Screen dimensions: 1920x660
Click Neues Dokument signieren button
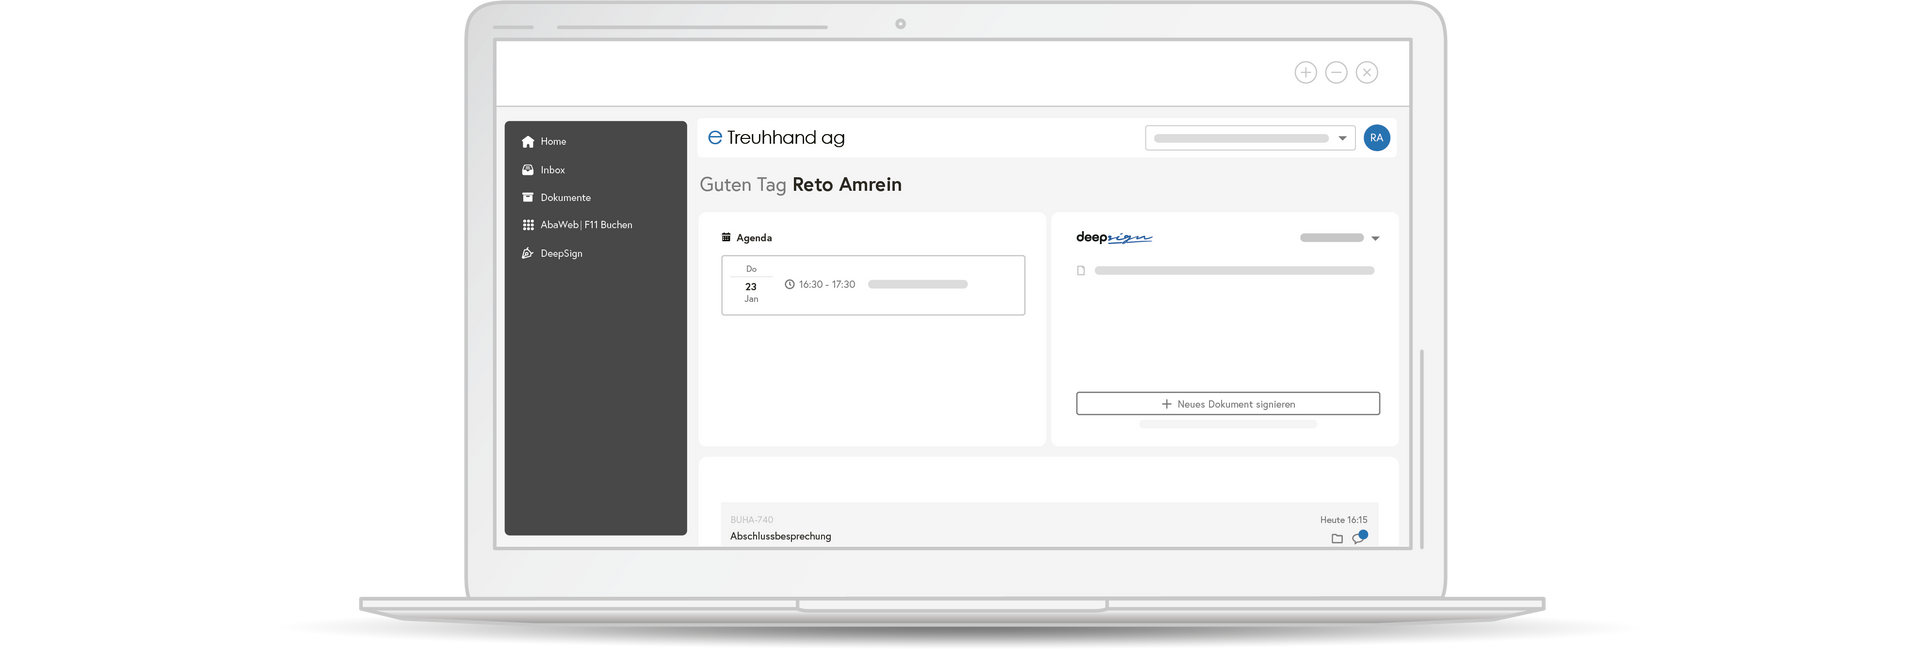[1228, 404]
